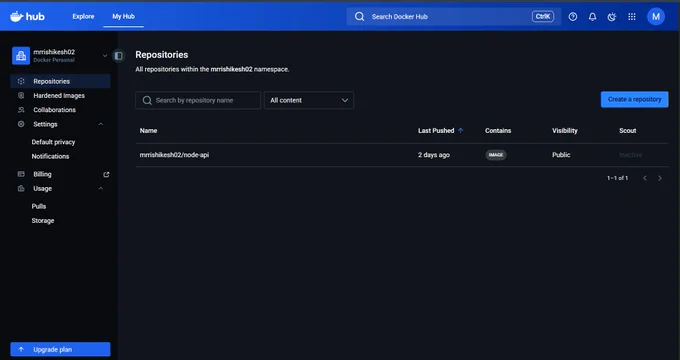Click the Inactive Scout status

click(x=631, y=155)
